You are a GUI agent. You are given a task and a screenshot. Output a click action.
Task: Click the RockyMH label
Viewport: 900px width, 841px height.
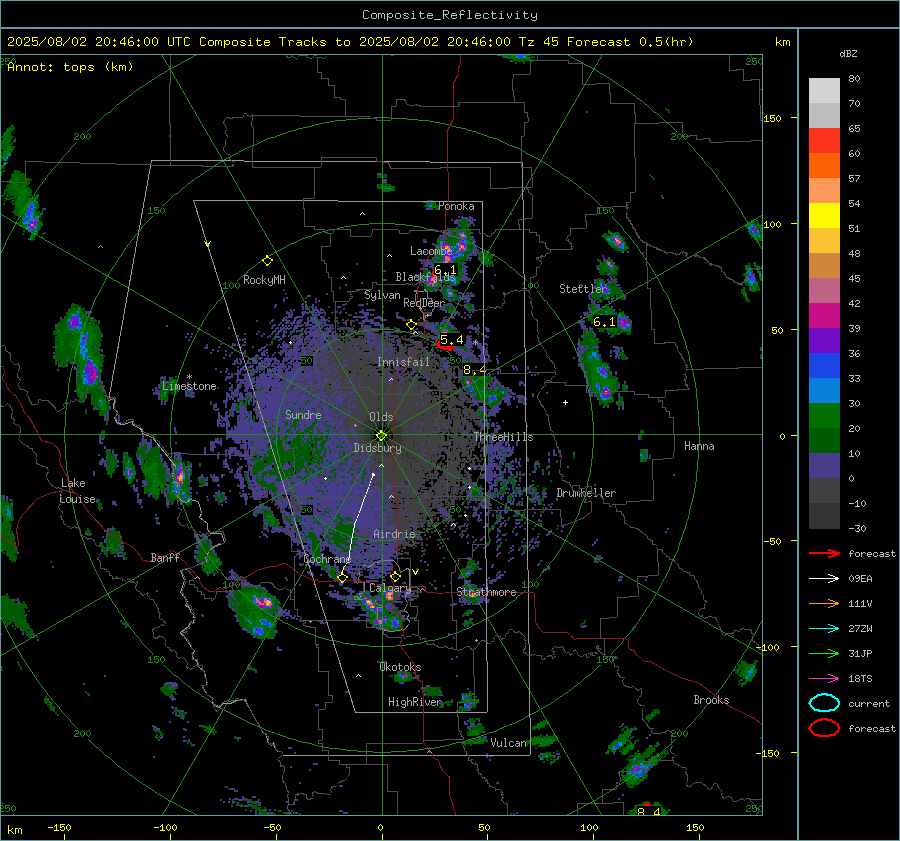(264, 280)
